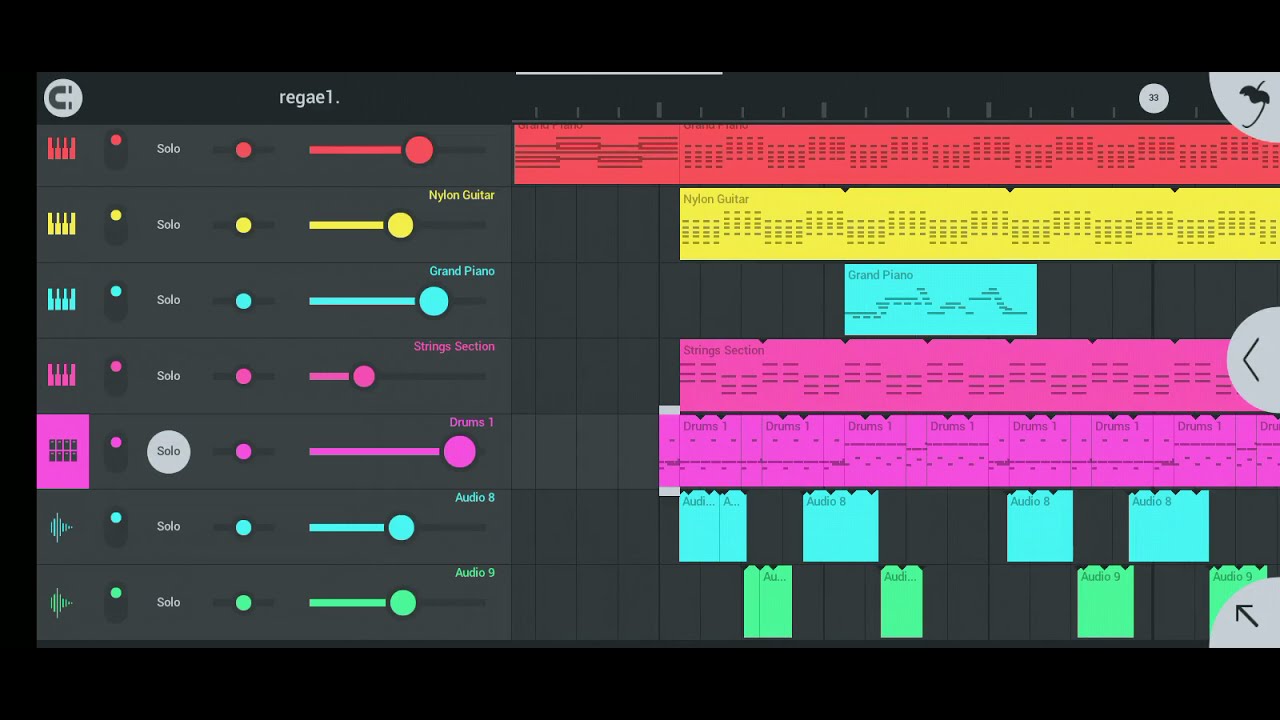Expand the side panel with the left chevron

click(x=1251, y=359)
